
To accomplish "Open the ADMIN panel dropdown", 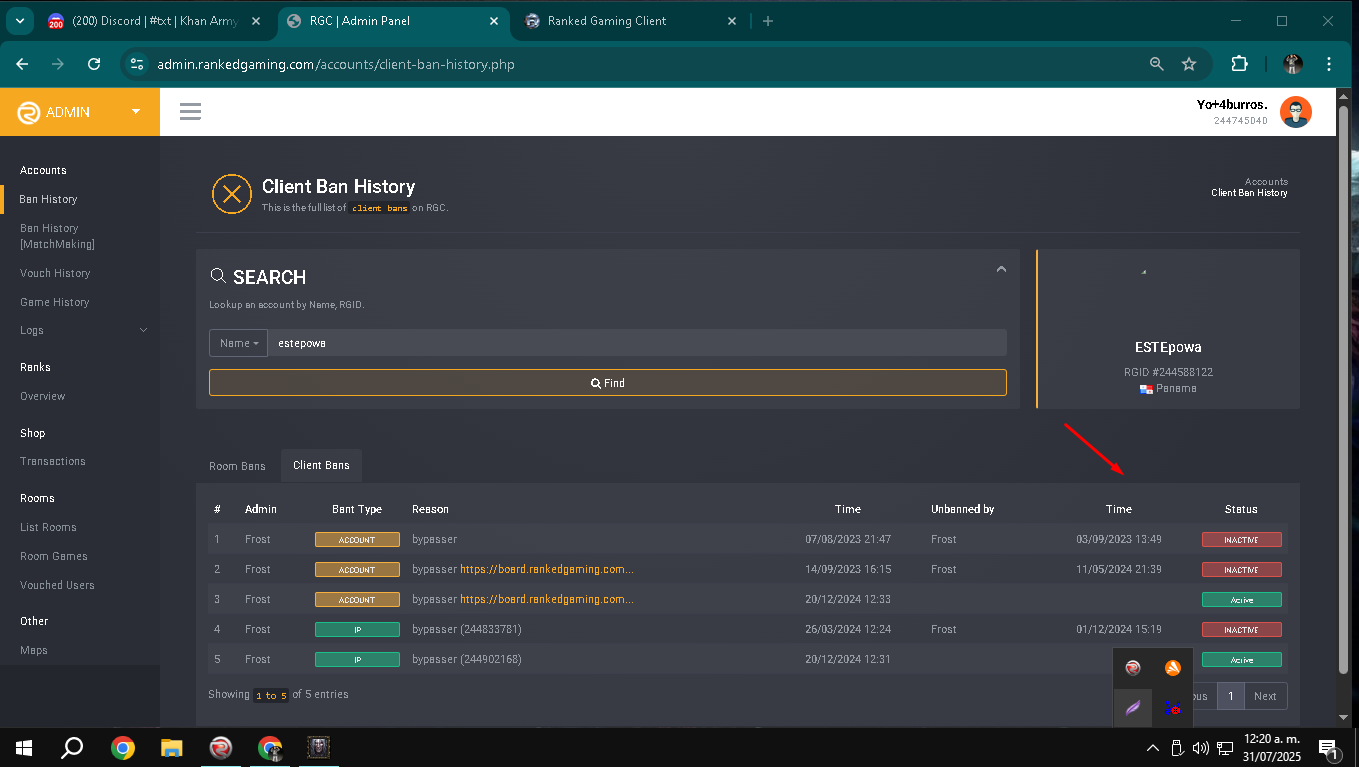I will point(80,111).
